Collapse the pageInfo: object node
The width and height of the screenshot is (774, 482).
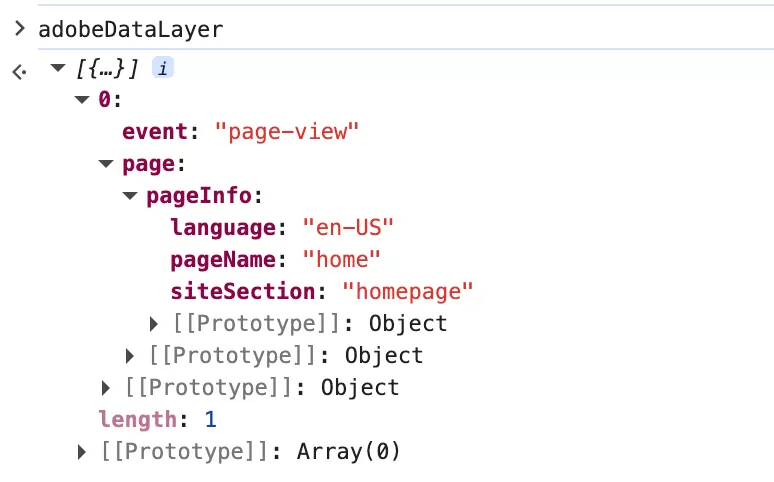pos(130,196)
